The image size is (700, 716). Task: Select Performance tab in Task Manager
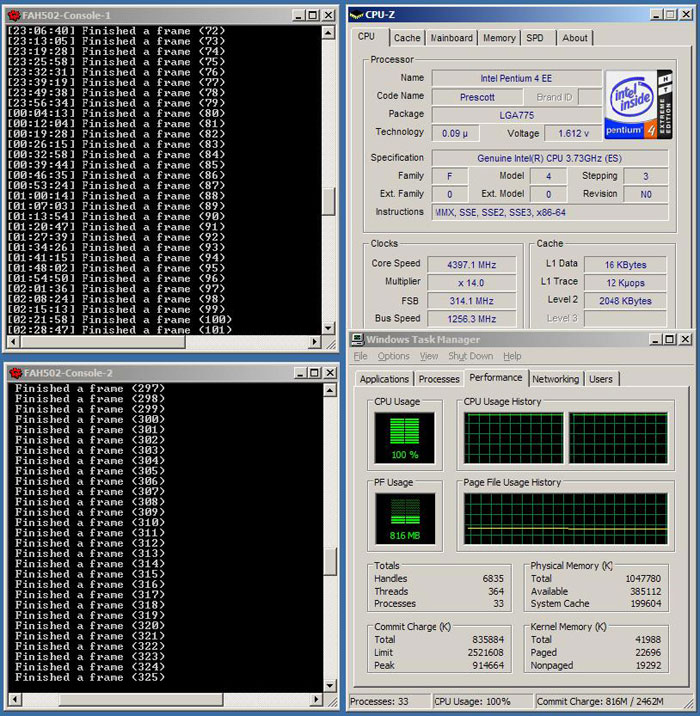(496, 378)
